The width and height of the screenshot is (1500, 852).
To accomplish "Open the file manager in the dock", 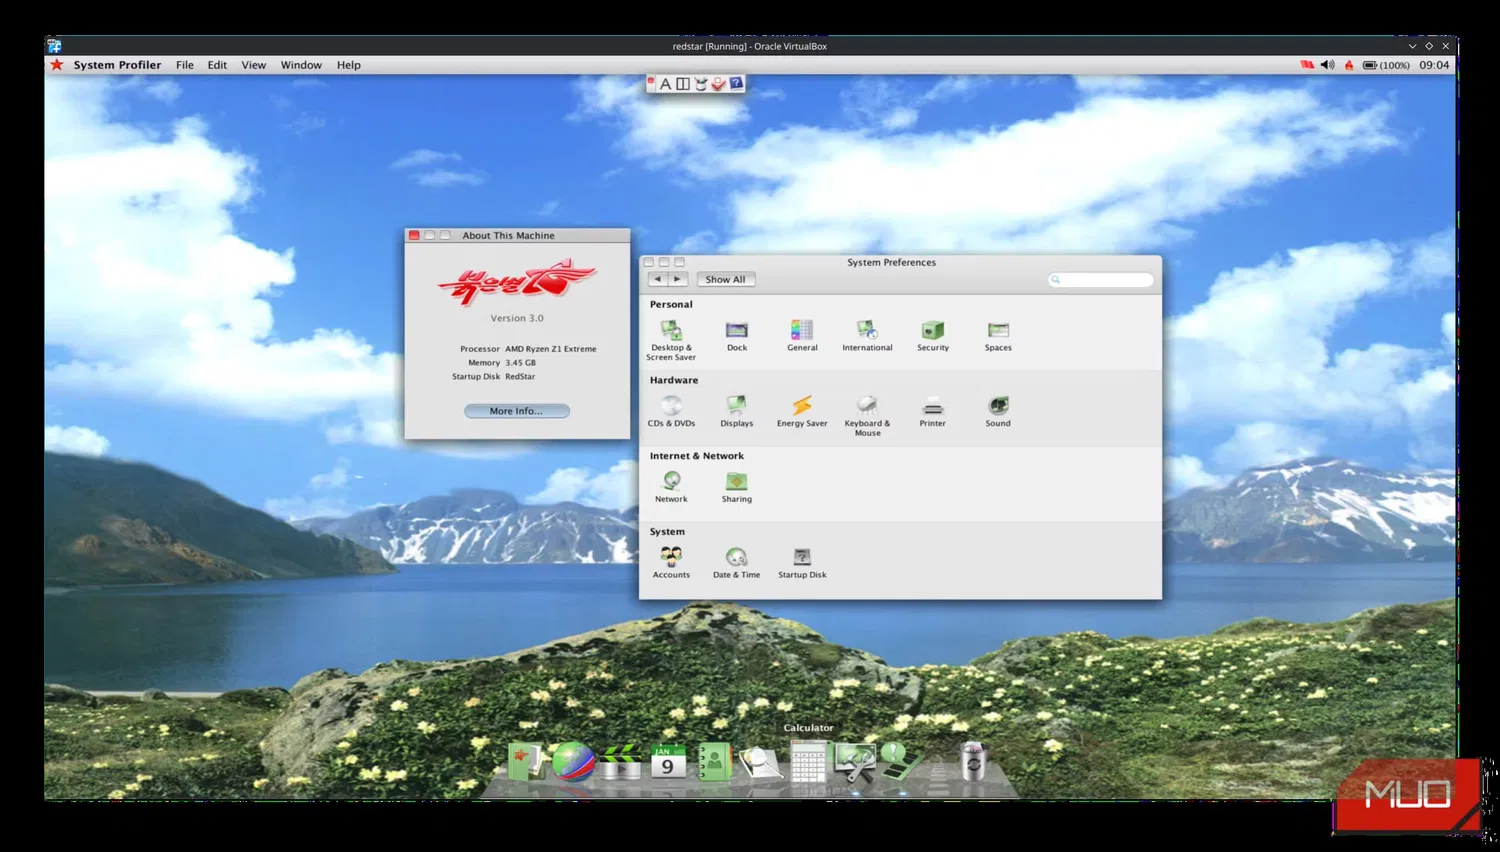I will 526,762.
